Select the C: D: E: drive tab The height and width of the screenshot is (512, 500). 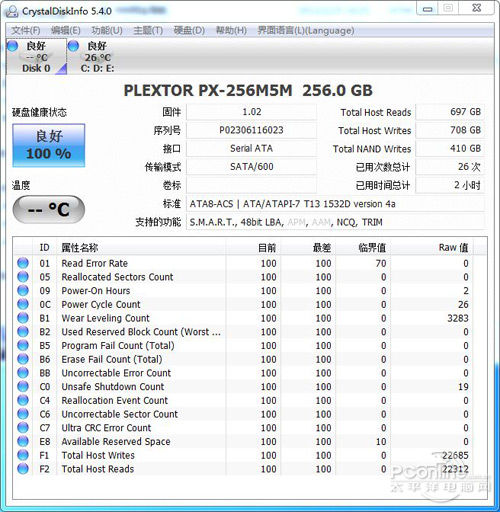coord(97,57)
